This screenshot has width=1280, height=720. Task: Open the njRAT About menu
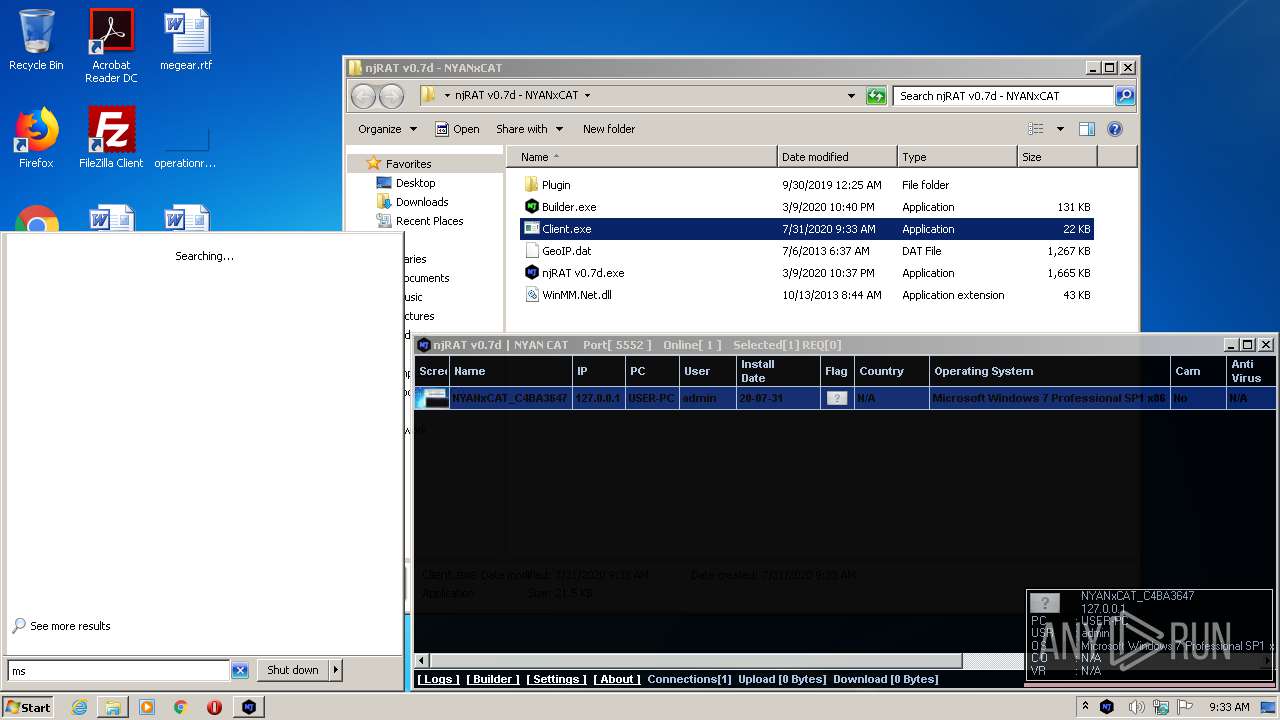tap(617, 679)
